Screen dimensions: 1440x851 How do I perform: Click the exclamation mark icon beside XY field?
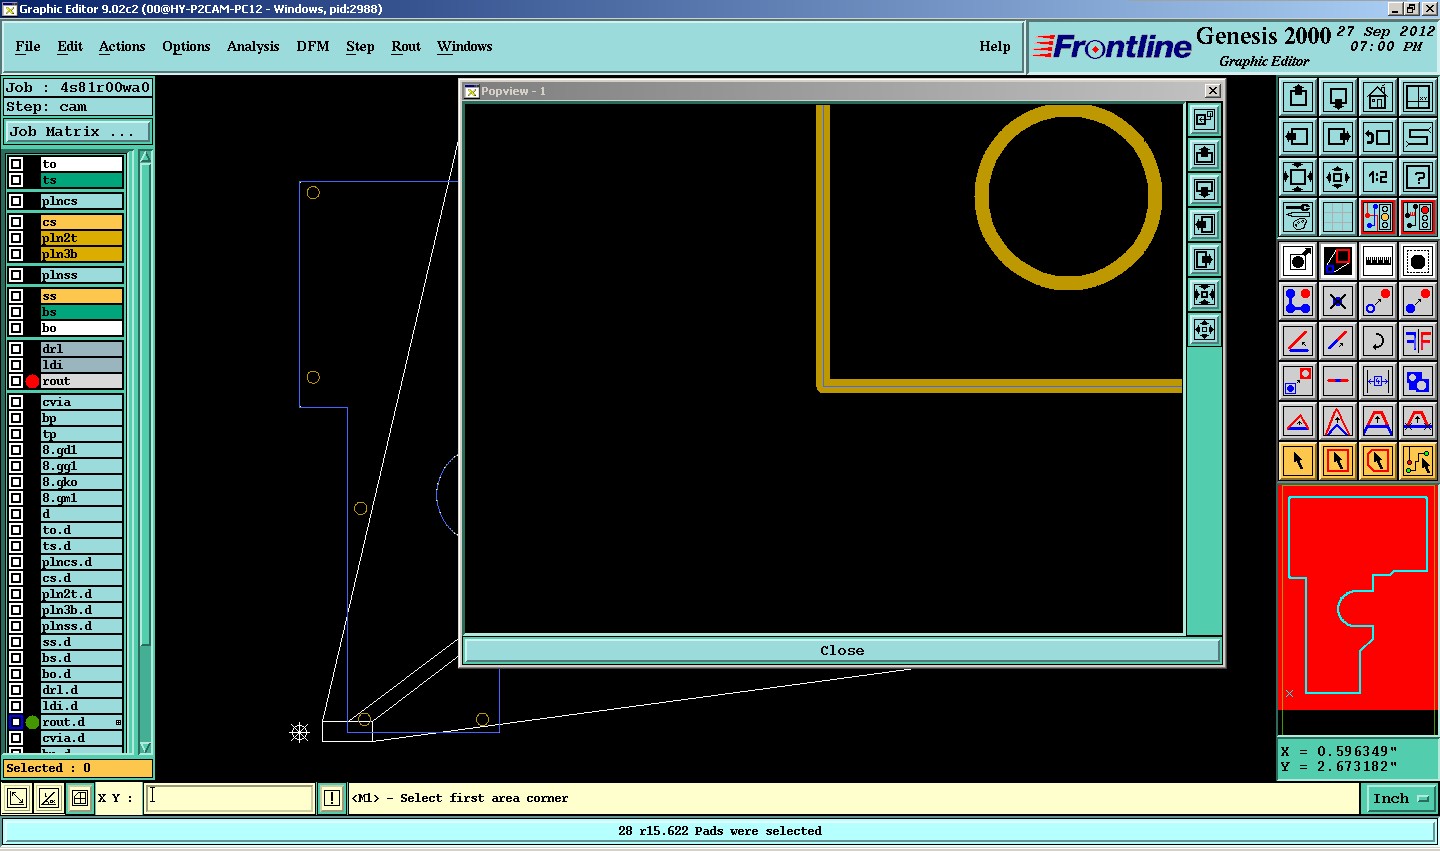pos(332,798)
